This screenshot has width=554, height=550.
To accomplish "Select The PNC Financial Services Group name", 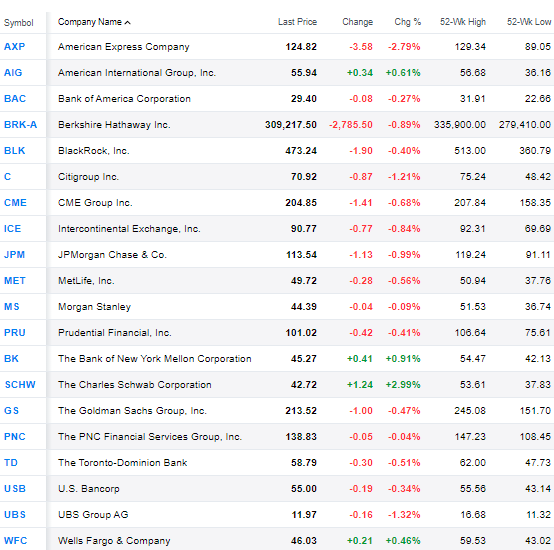I will pyautogui.click(x=150, y=437).
